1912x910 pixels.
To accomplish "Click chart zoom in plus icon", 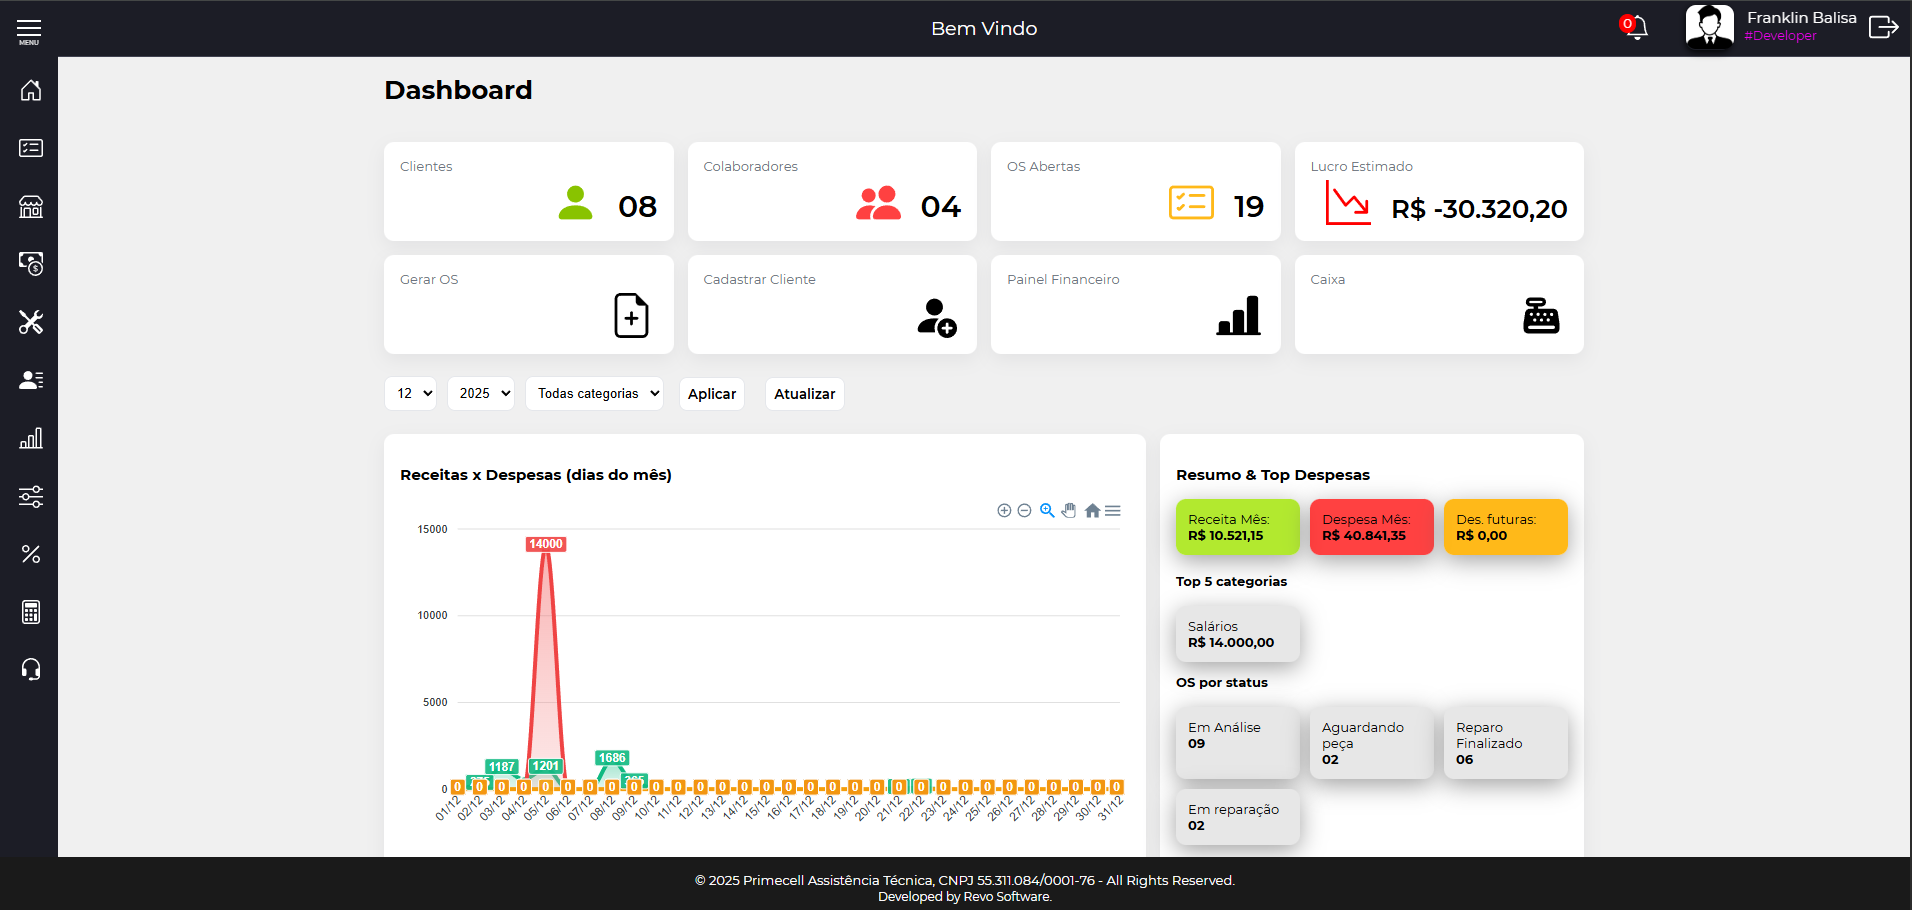I will click(x=1004, y=511).
